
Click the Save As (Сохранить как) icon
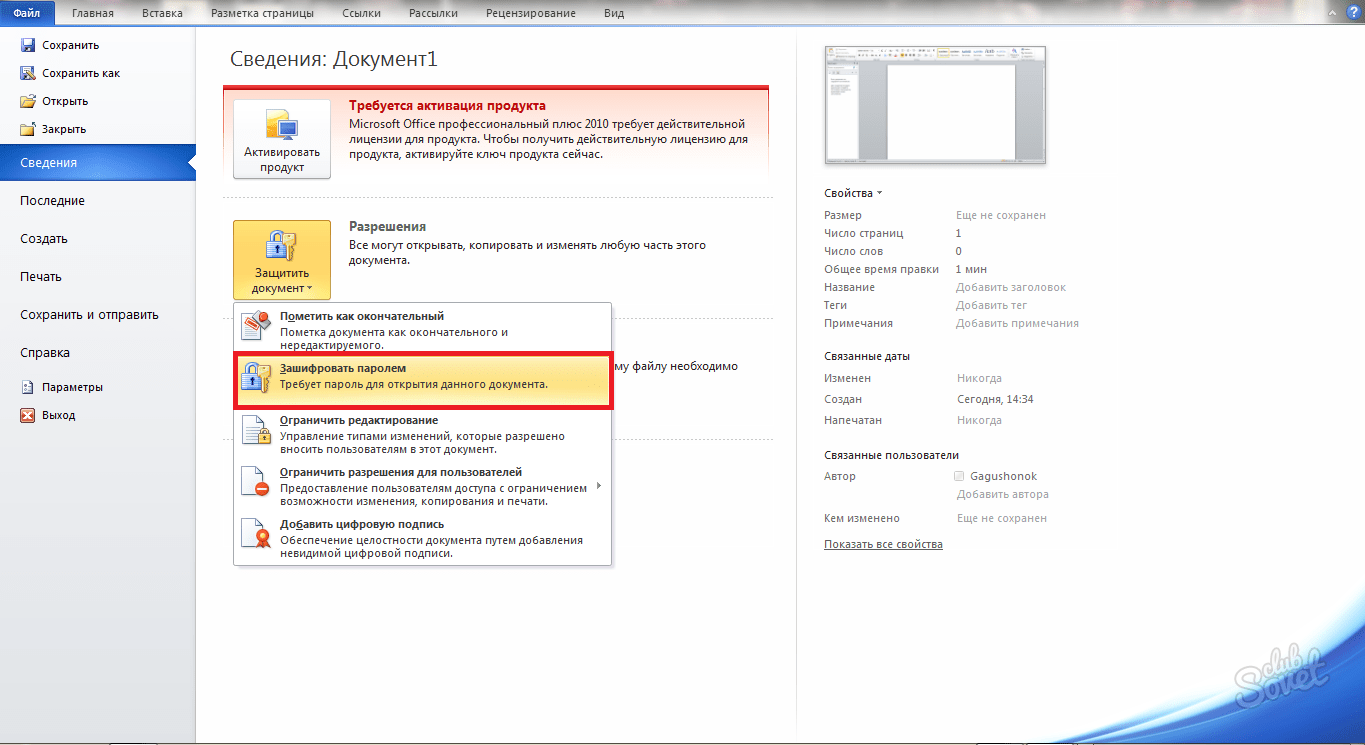point(28,73)
